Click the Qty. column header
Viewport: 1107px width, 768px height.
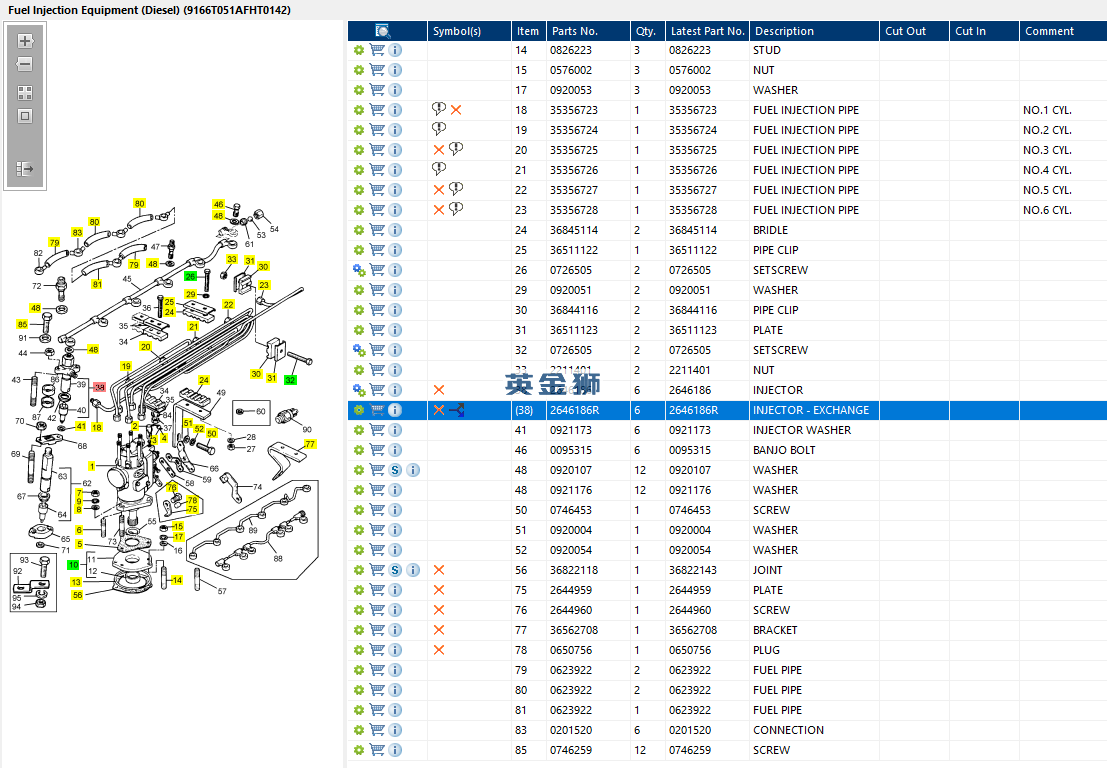click(x=646, y=31)
